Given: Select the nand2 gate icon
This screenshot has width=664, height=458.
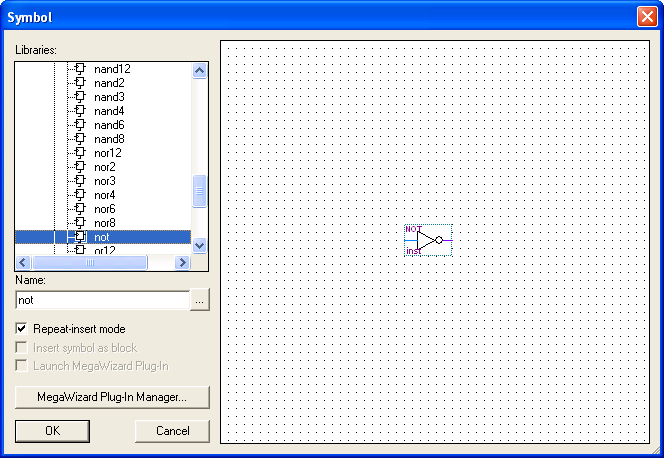Looking at the screenshot, I should (80, 83).
